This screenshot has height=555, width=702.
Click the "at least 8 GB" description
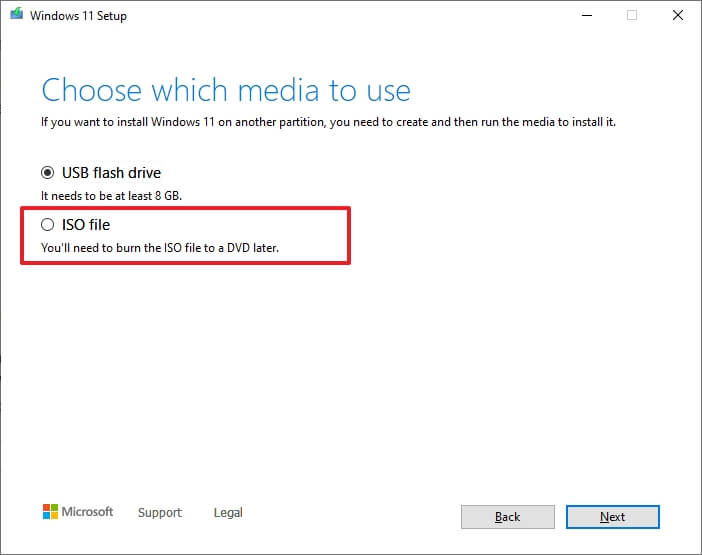pos(110,195)
